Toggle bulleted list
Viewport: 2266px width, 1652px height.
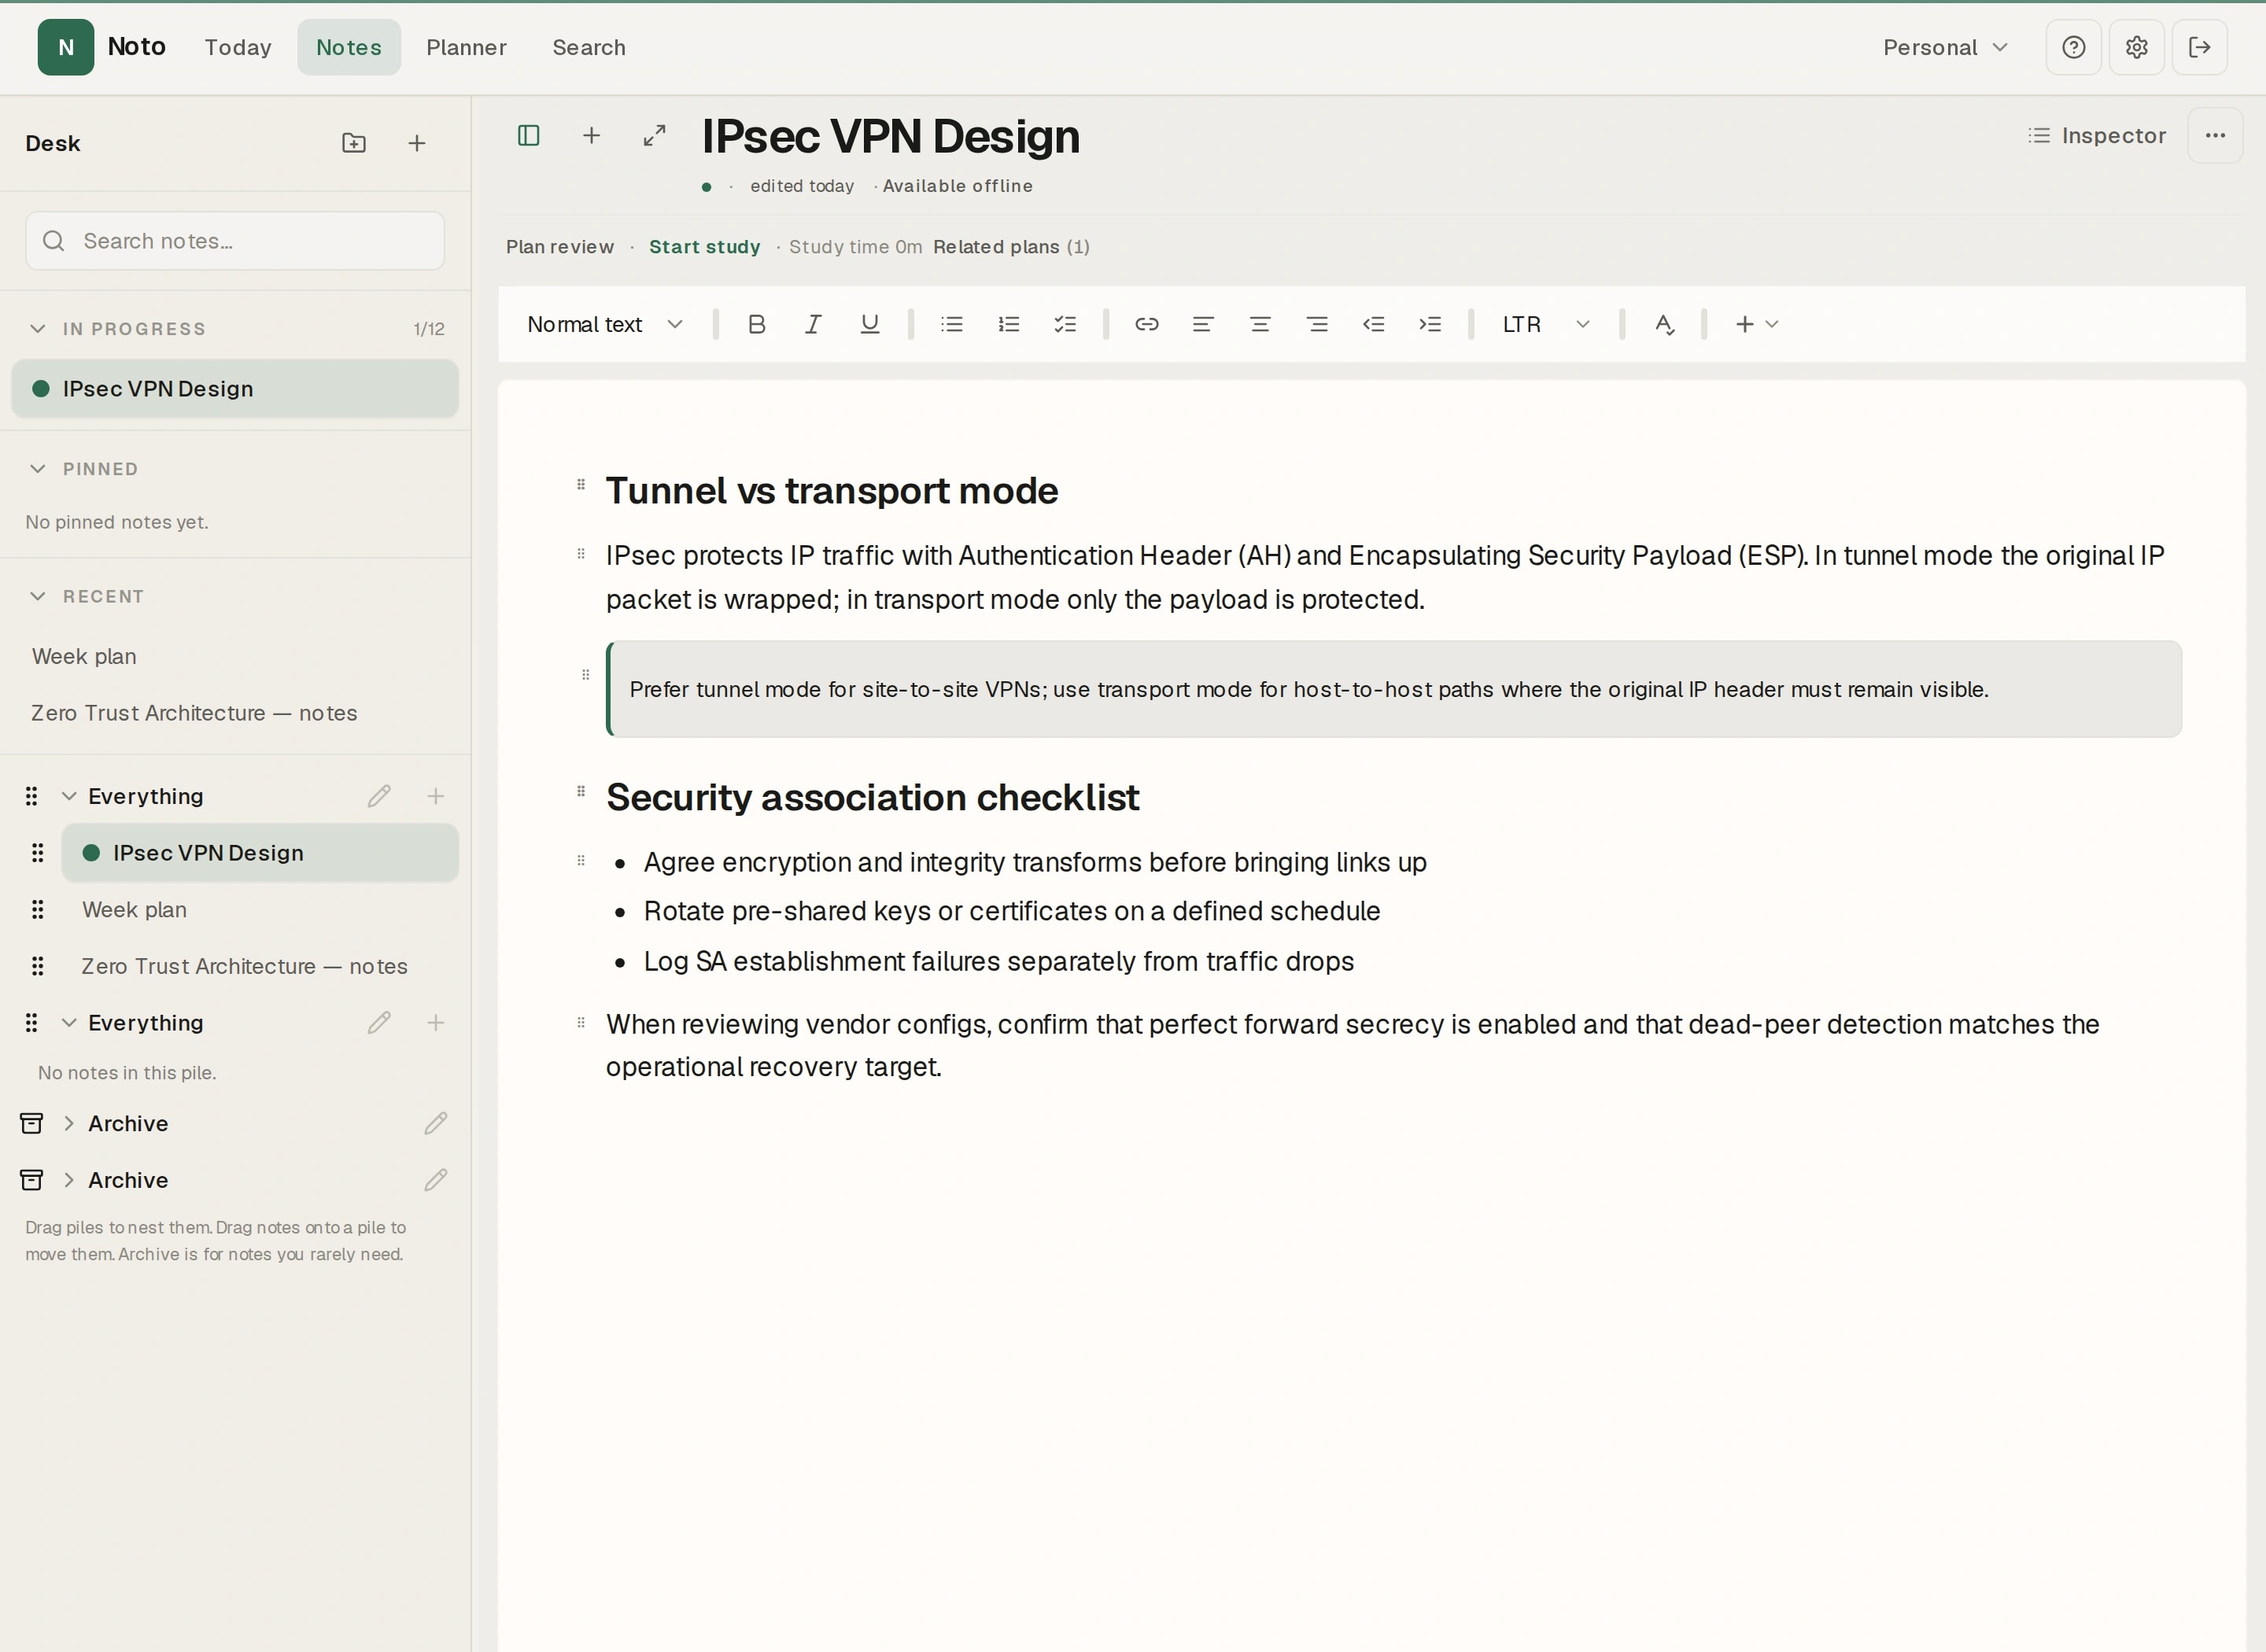[x=952, y=324]
